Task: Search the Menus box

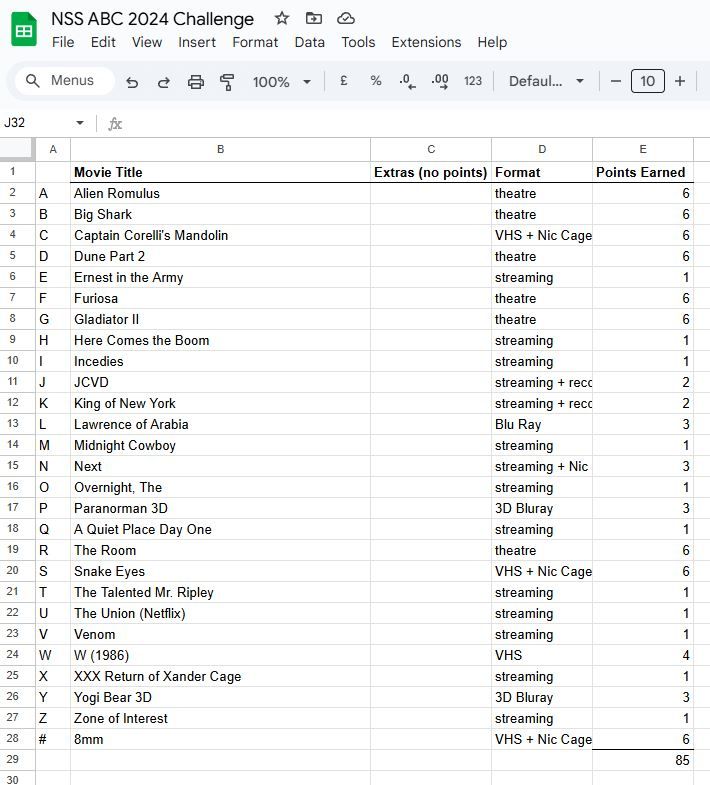Action: point(64,81)
